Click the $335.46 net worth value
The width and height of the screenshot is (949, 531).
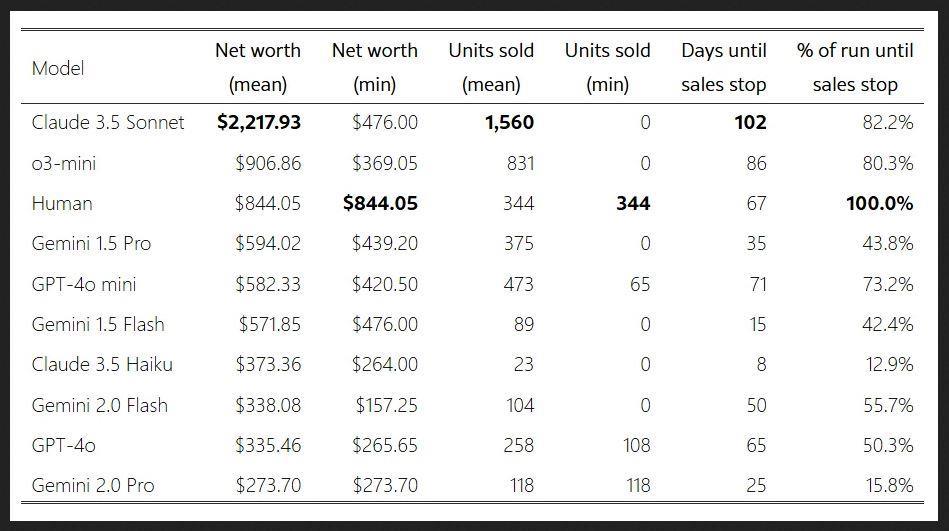click(267, 445)
